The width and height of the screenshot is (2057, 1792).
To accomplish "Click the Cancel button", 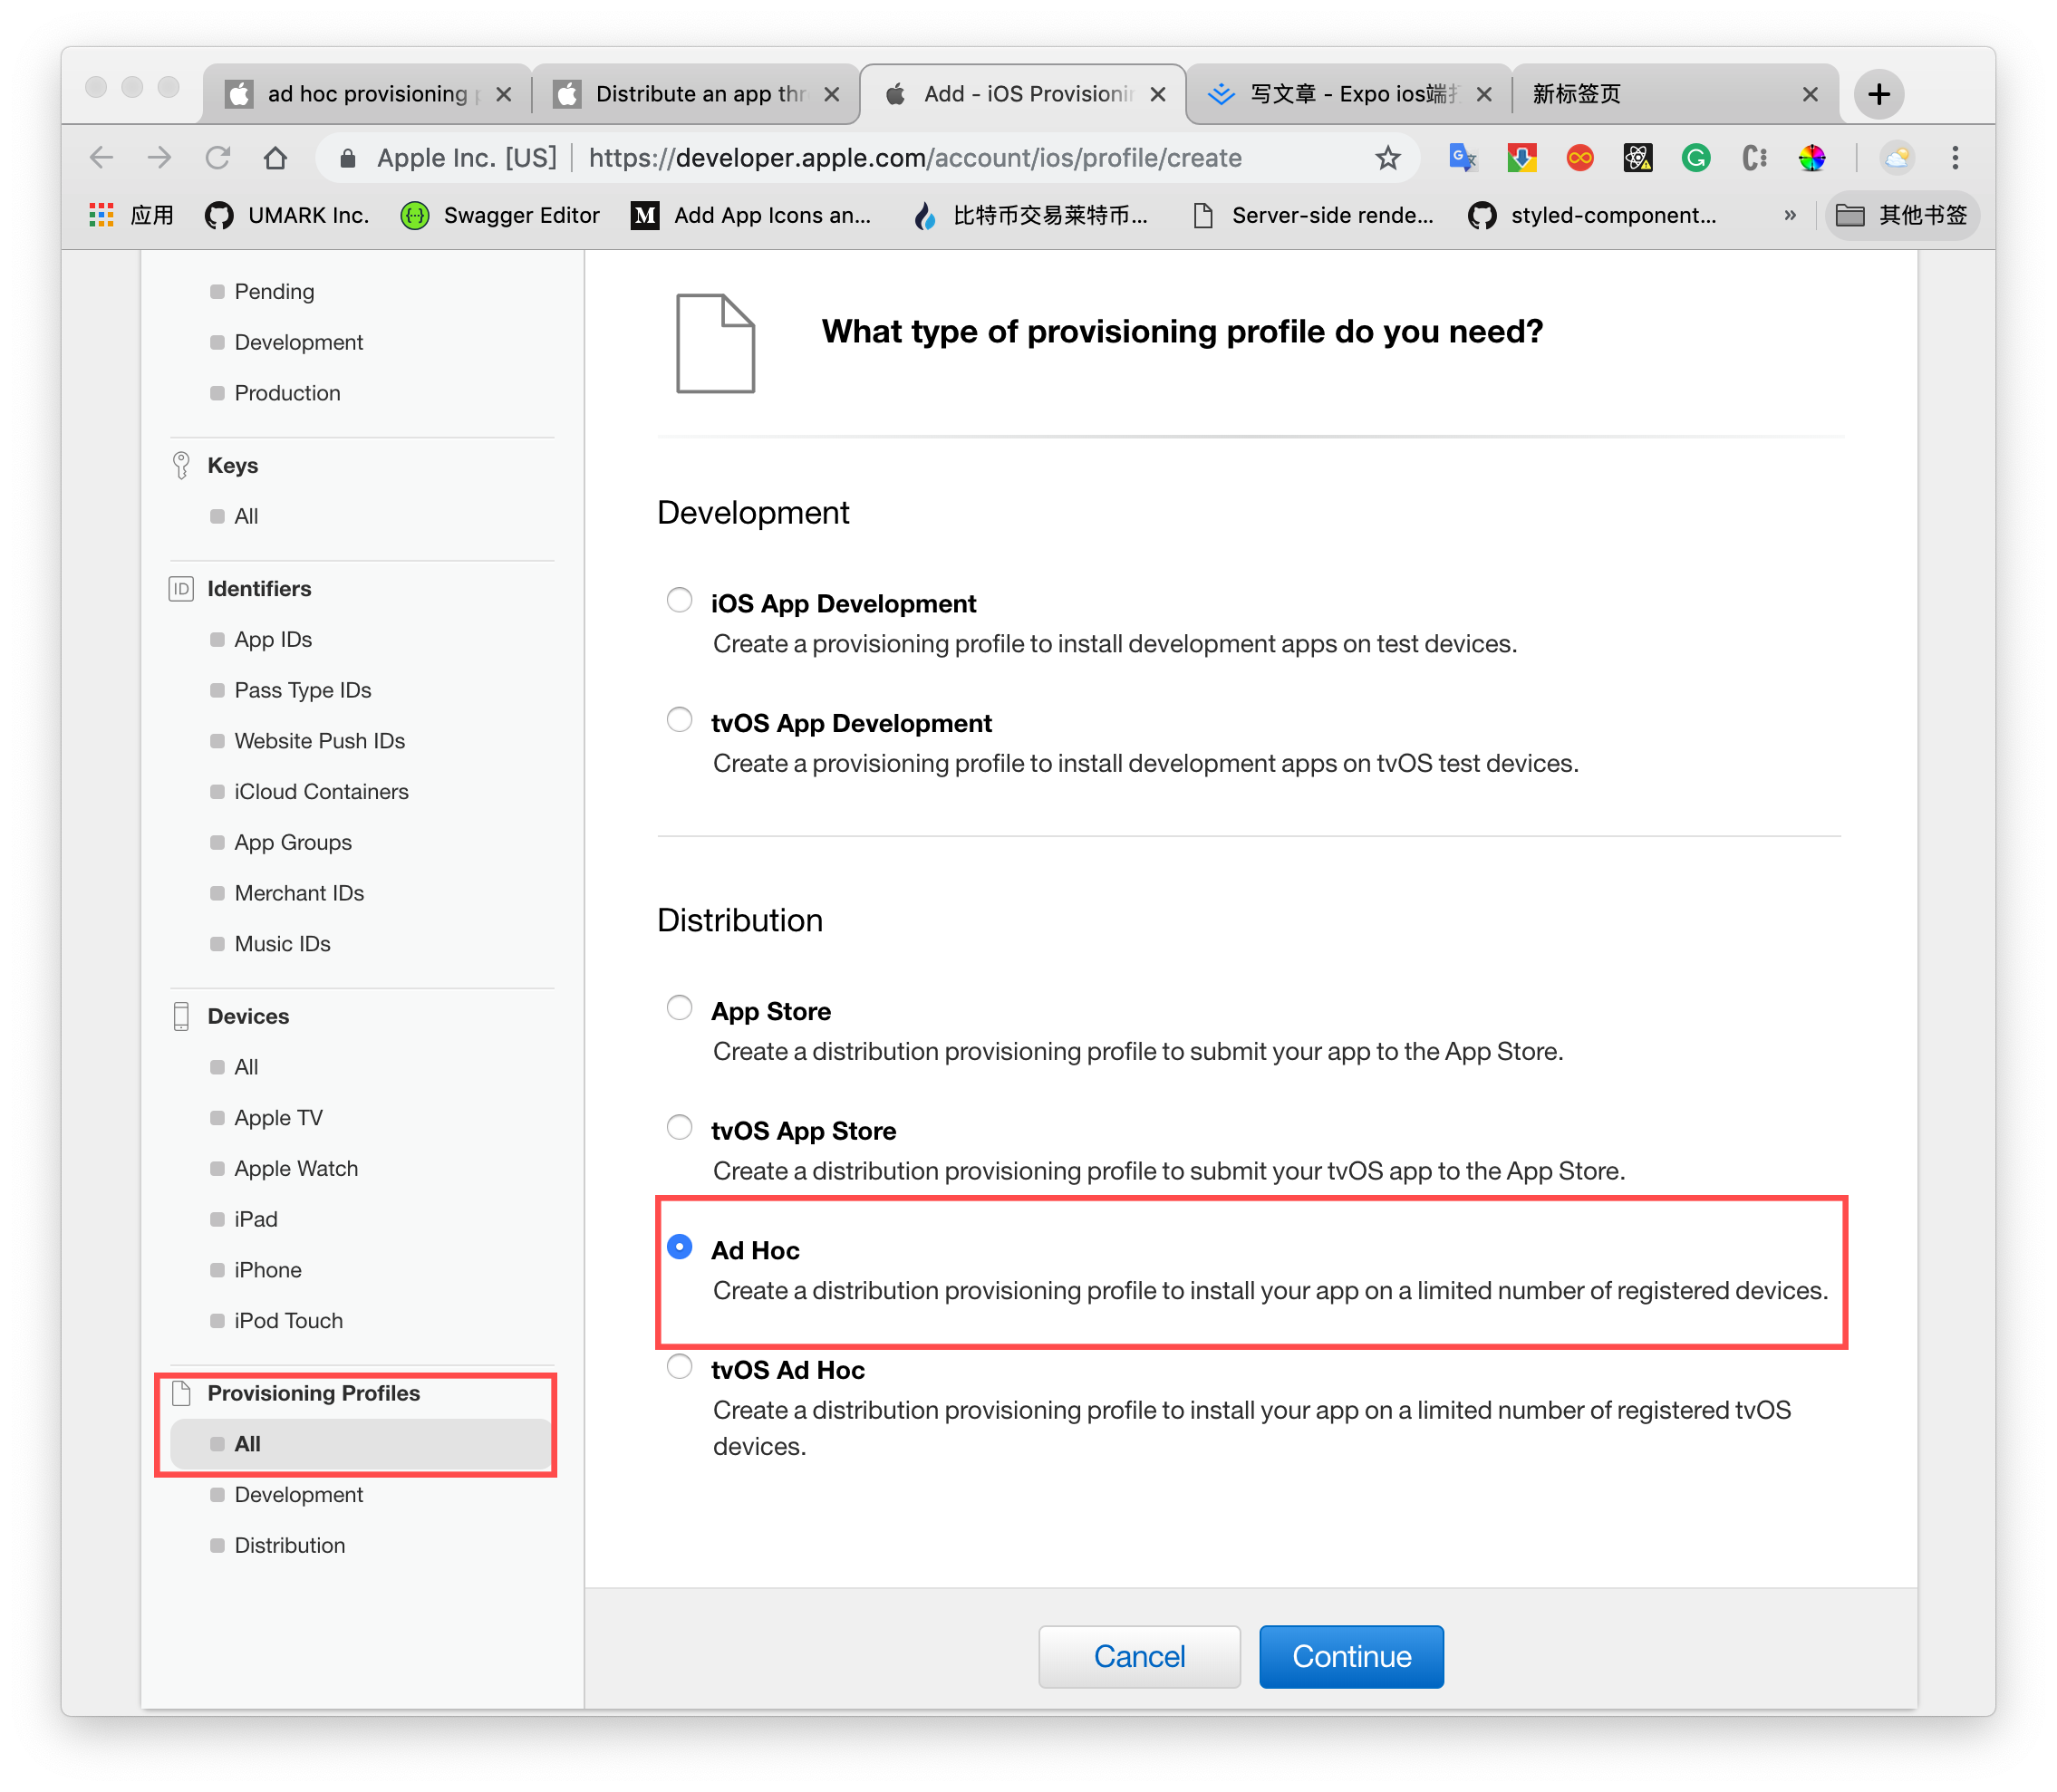I will (x=1139, y=1656).
